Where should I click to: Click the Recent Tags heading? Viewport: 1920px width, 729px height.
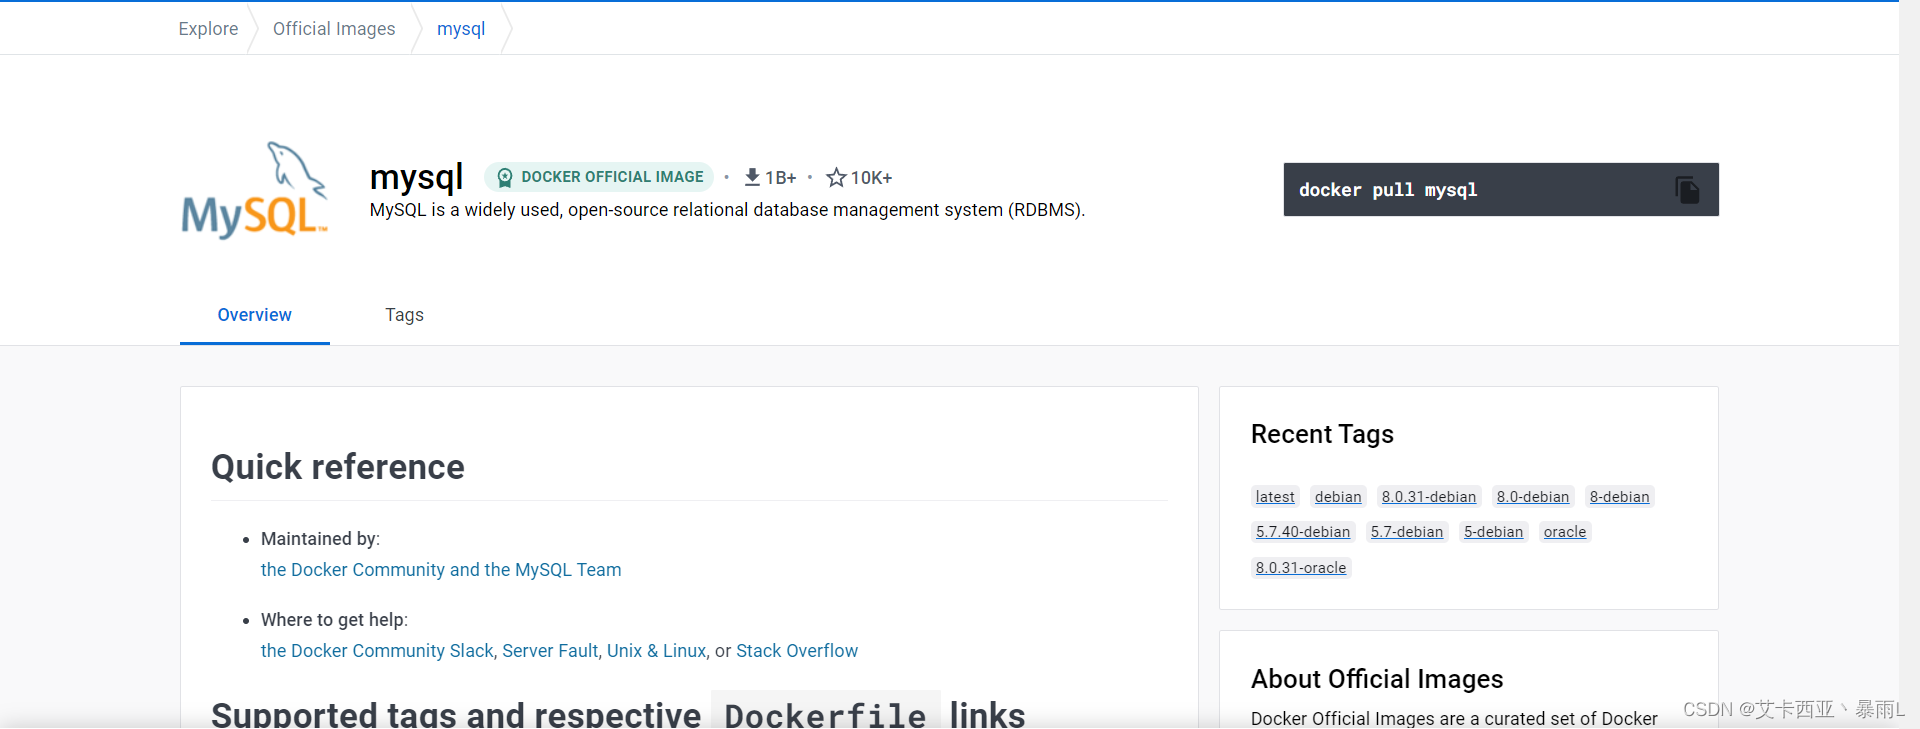[x=1322, y=434]
